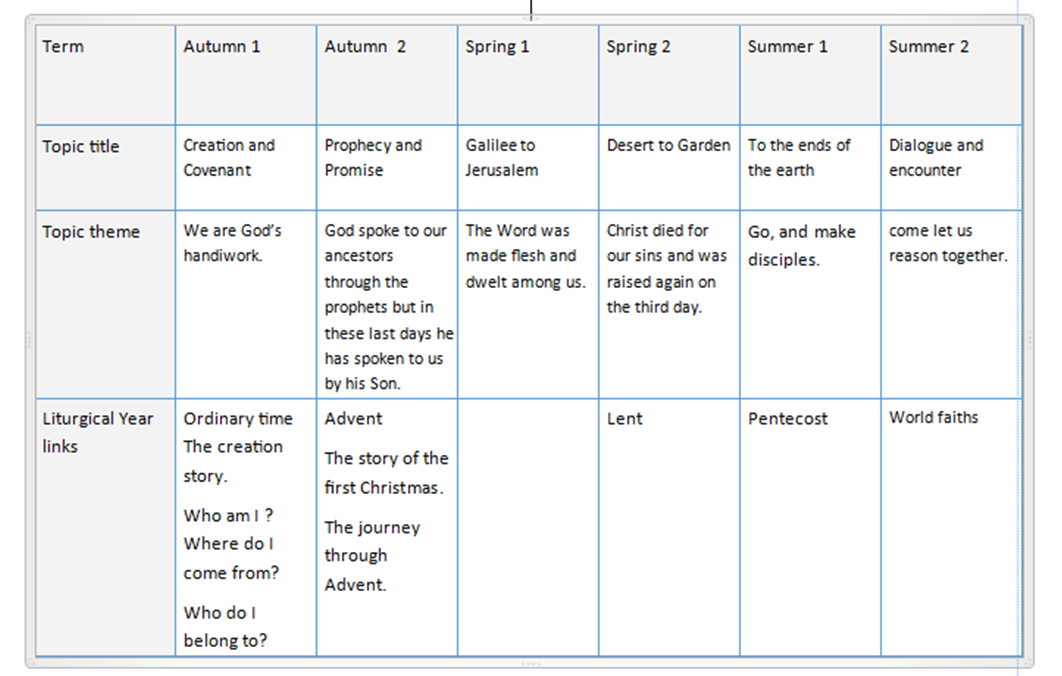
Task: Select the 'Spring 1' header cell
Action: click(528, 75)
